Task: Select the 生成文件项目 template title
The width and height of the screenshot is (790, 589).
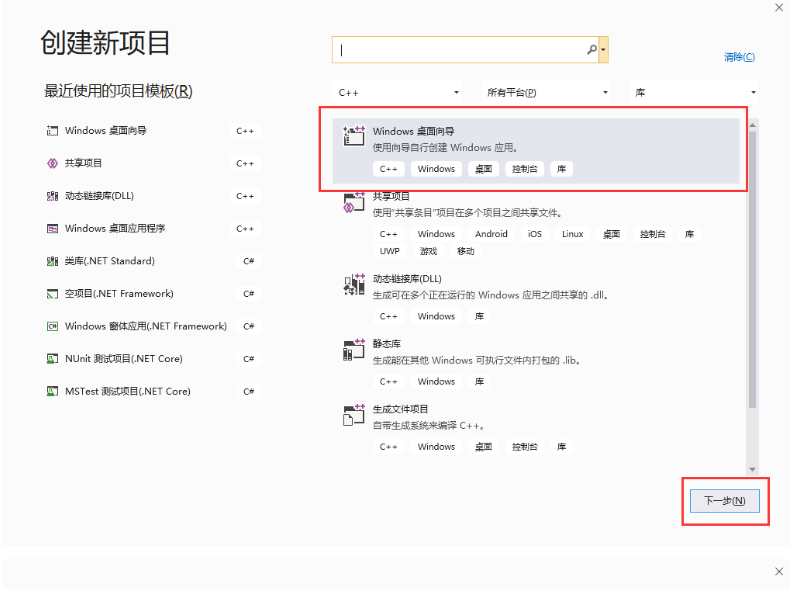Action: [400, 409]
